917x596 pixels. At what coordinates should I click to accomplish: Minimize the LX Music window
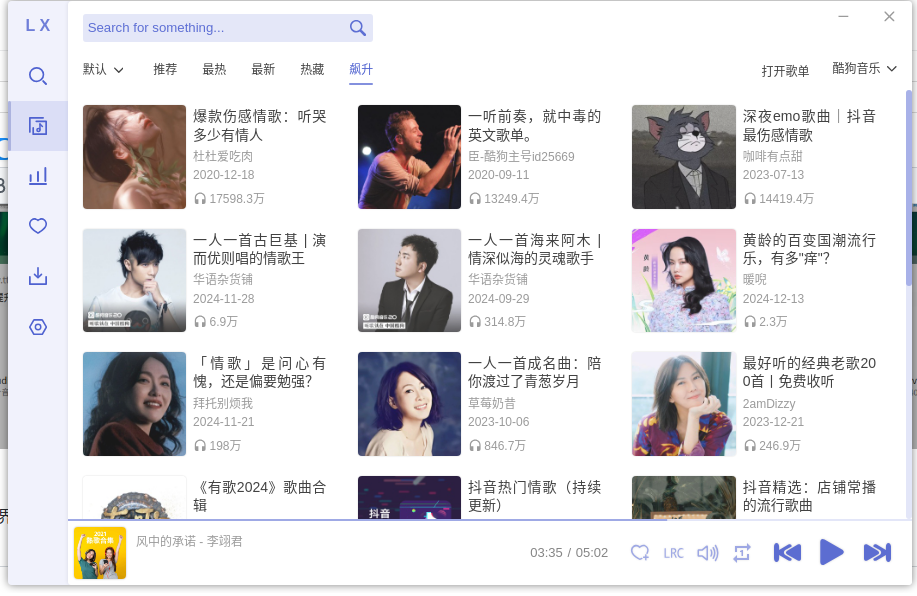(843, 16)
